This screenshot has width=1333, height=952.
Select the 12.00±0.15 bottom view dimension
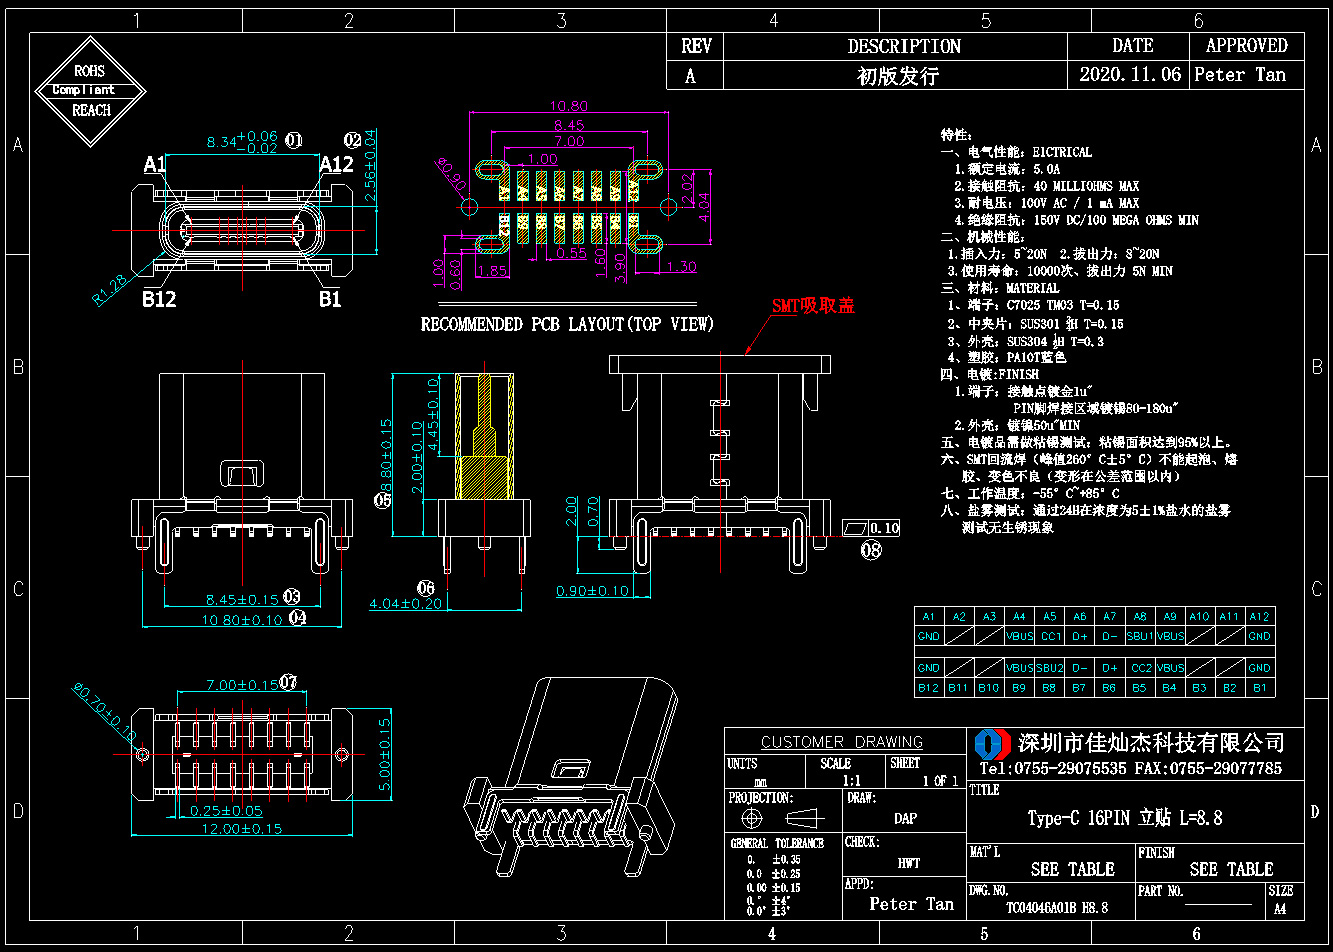tap(244, 828)
